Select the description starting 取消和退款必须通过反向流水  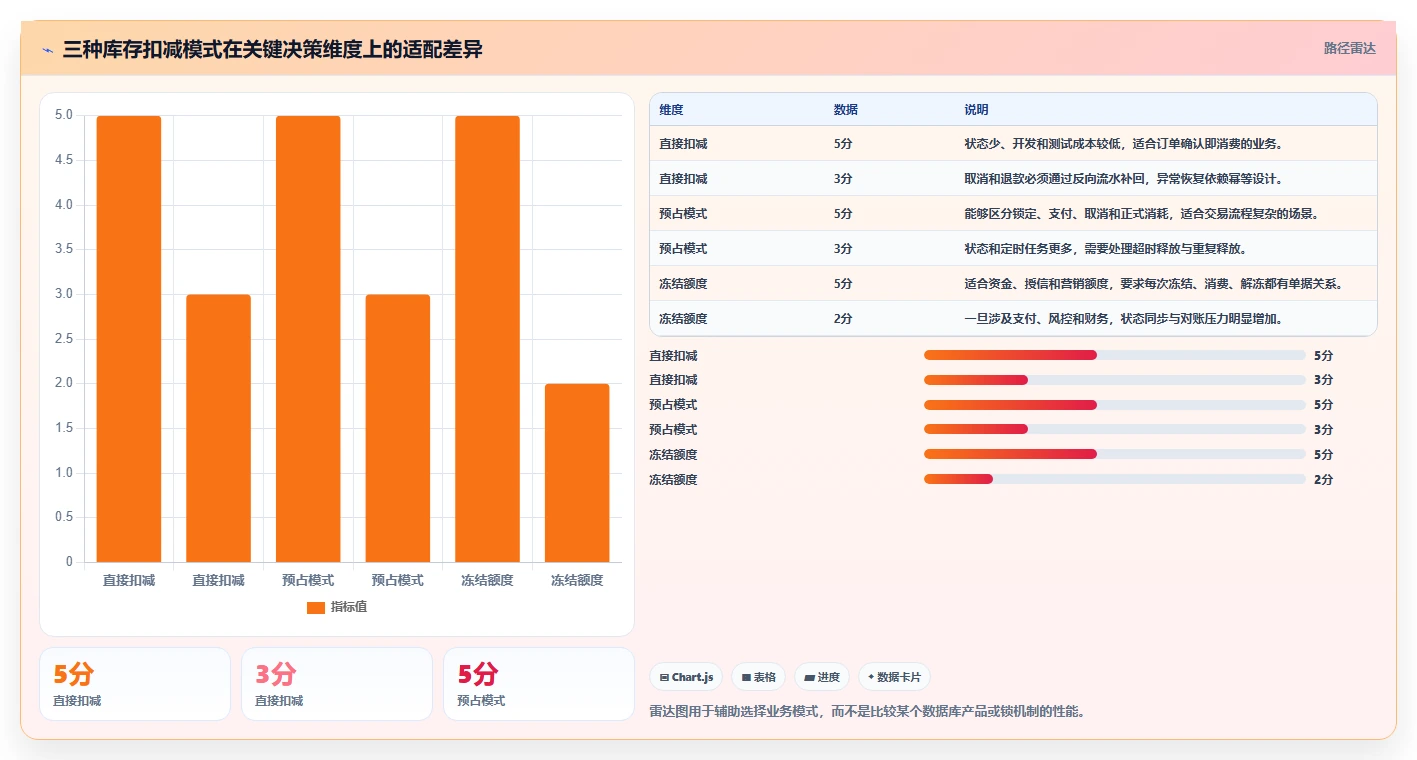(1123, 179)
